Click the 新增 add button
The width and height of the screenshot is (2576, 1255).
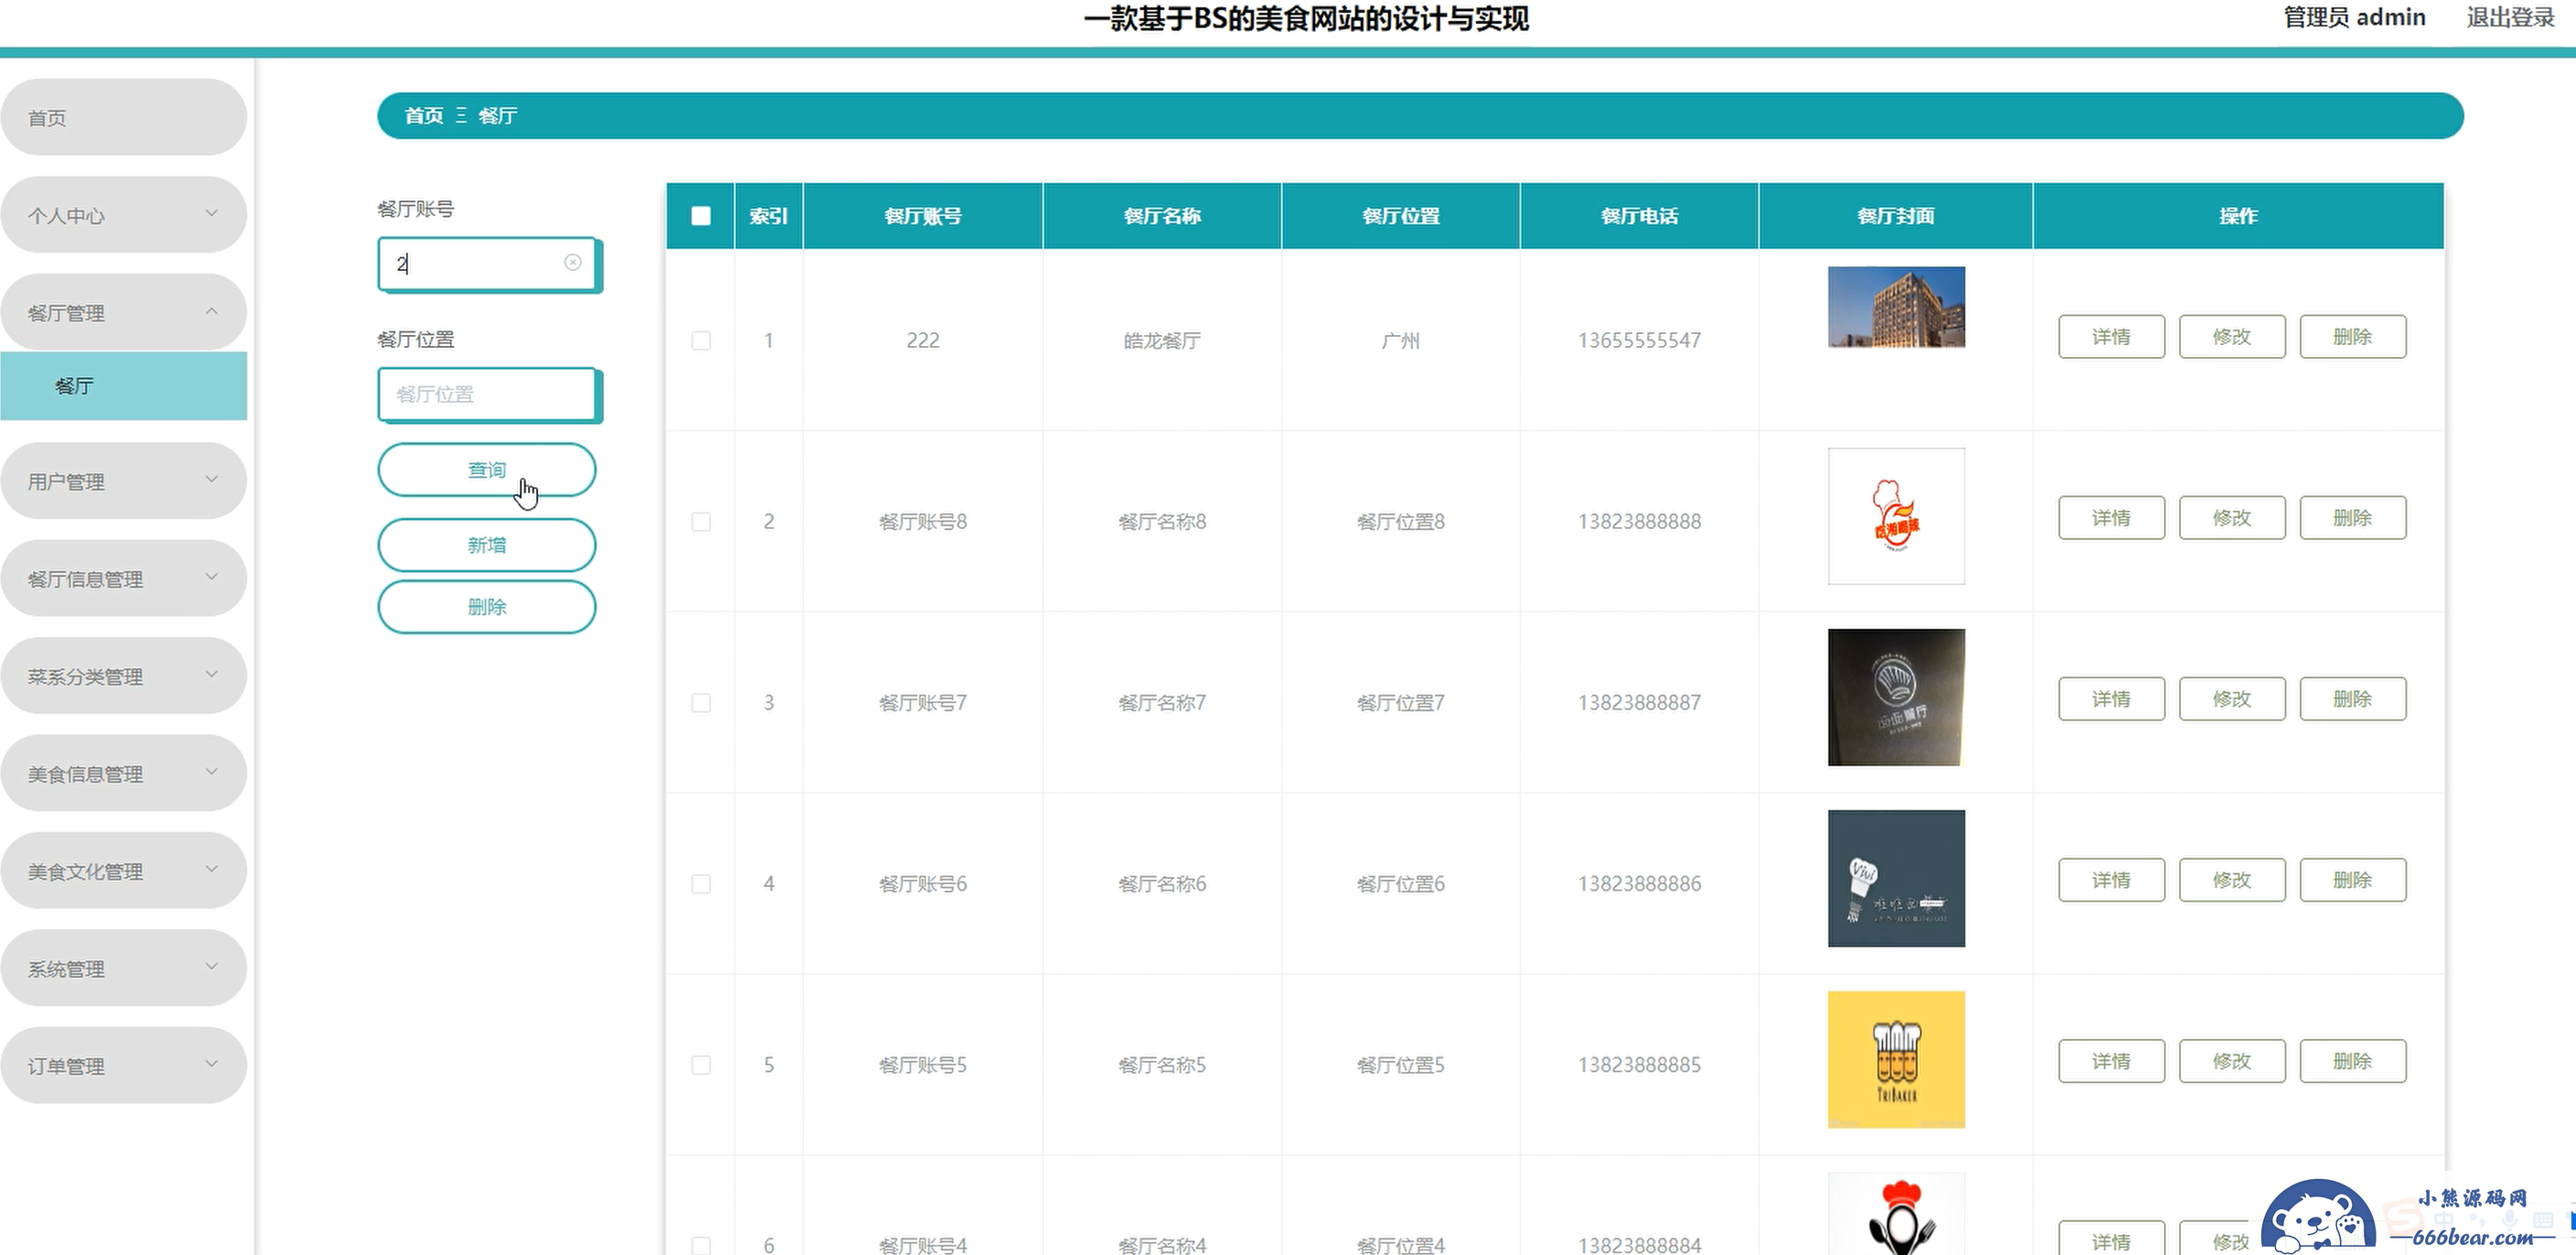coord(487,545)
